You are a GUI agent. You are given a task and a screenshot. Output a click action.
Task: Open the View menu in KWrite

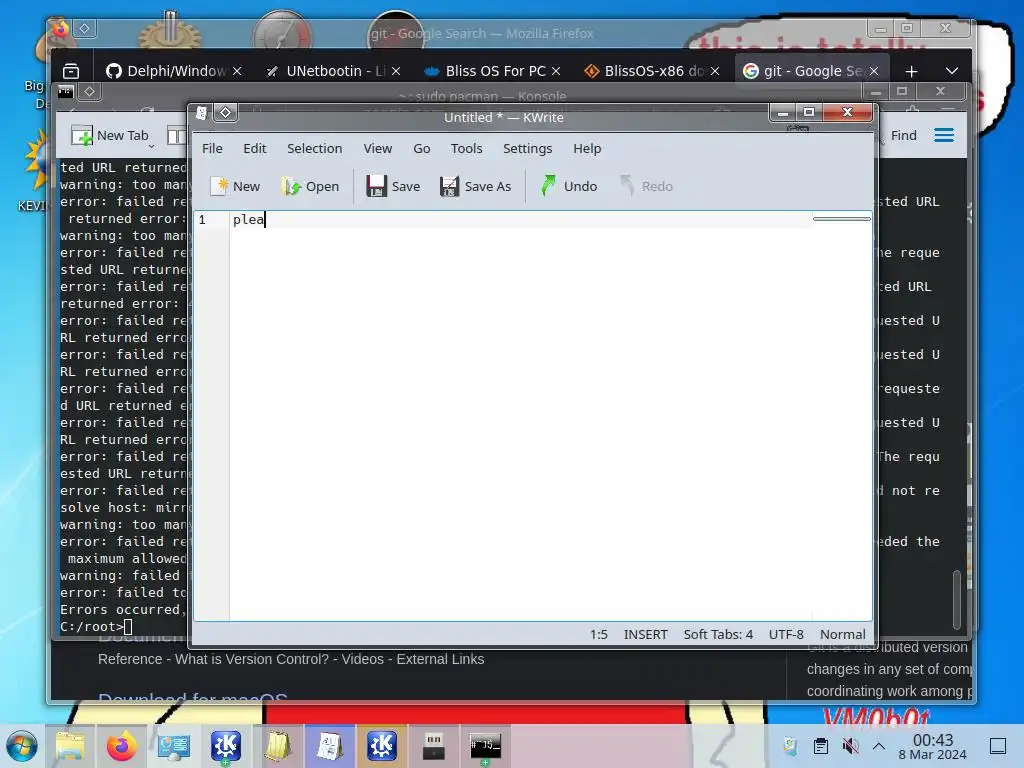point(377,148)
